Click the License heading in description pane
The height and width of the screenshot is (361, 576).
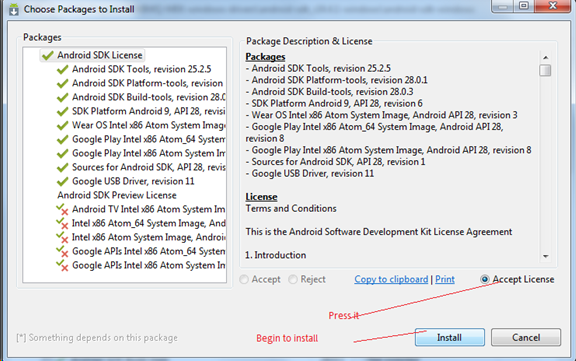coord(261,197)
